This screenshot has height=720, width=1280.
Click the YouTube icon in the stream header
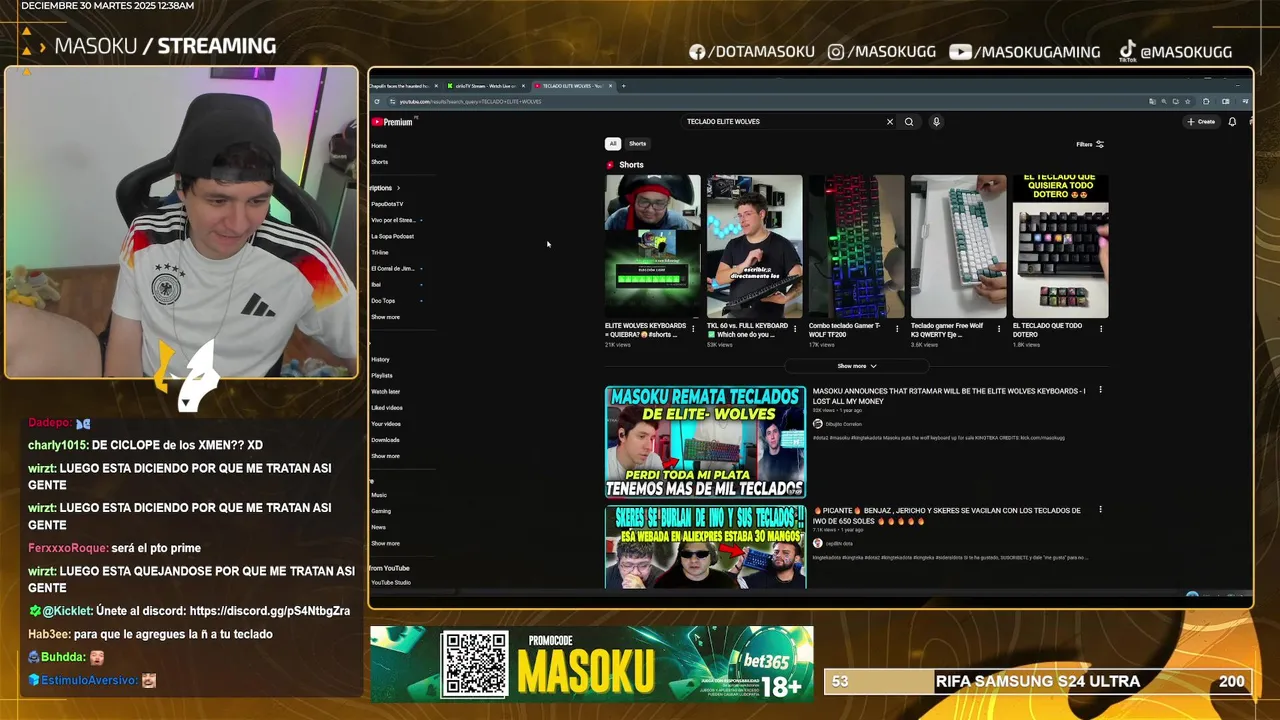click(x=960, y=52)
